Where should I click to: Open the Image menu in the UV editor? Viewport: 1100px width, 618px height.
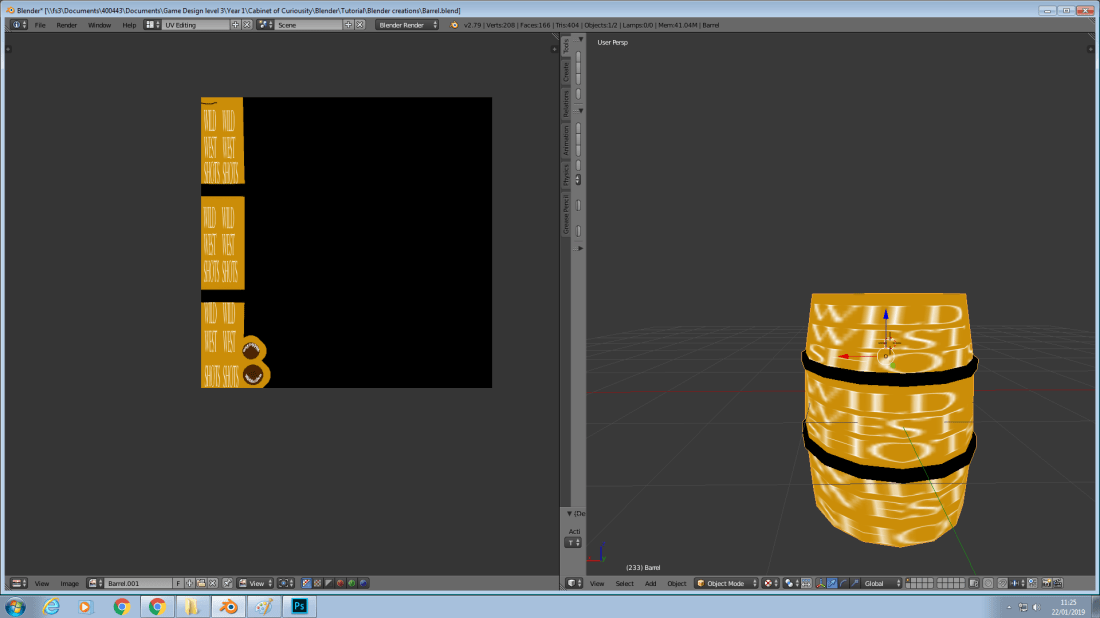70,583
